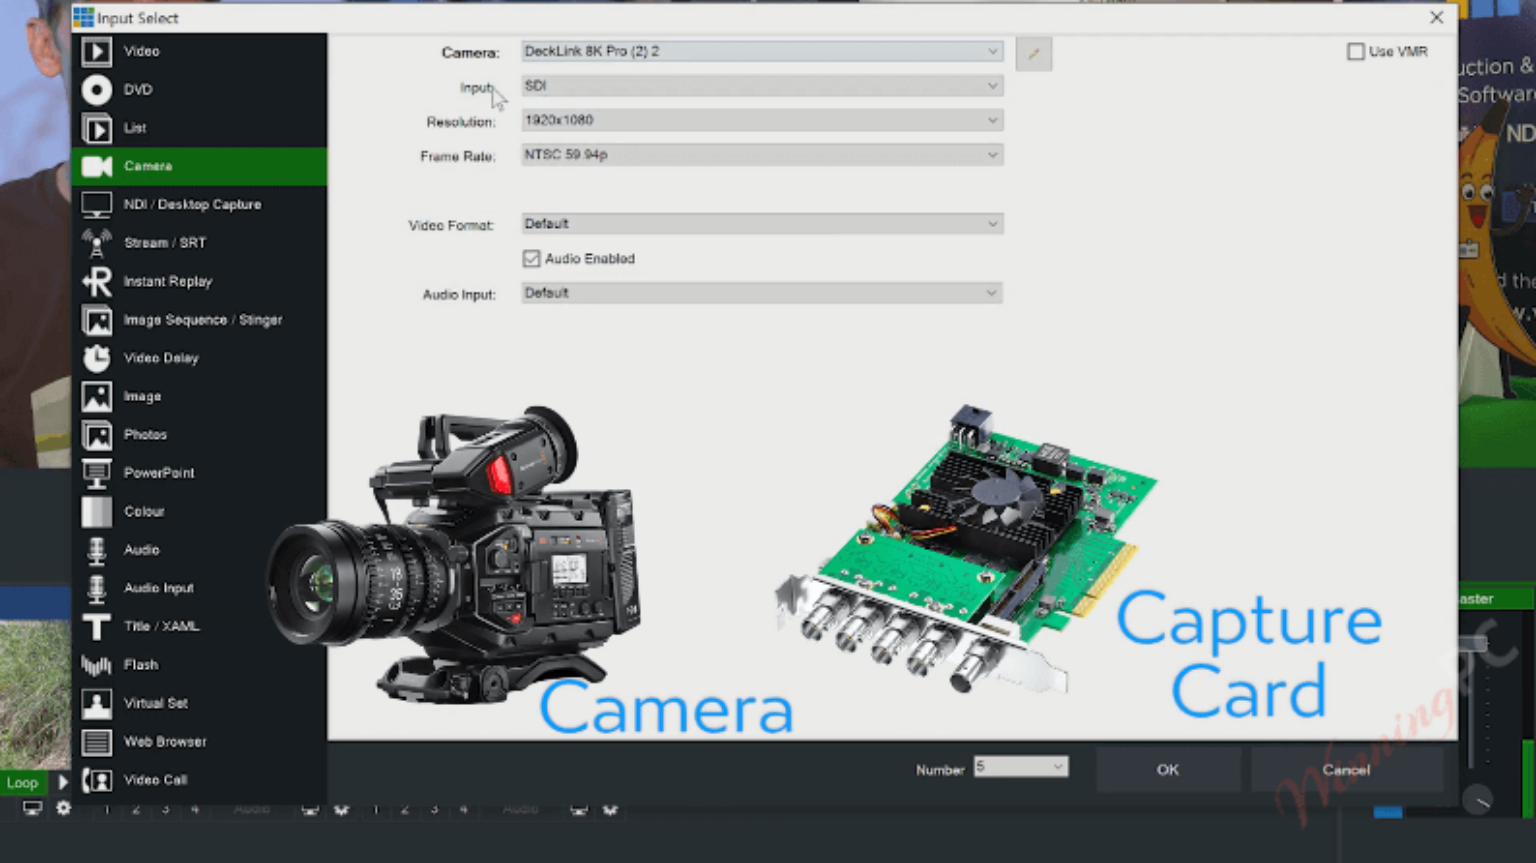
Task: Toggle the Audio Enabled checkbox
Action: [531, 259]
